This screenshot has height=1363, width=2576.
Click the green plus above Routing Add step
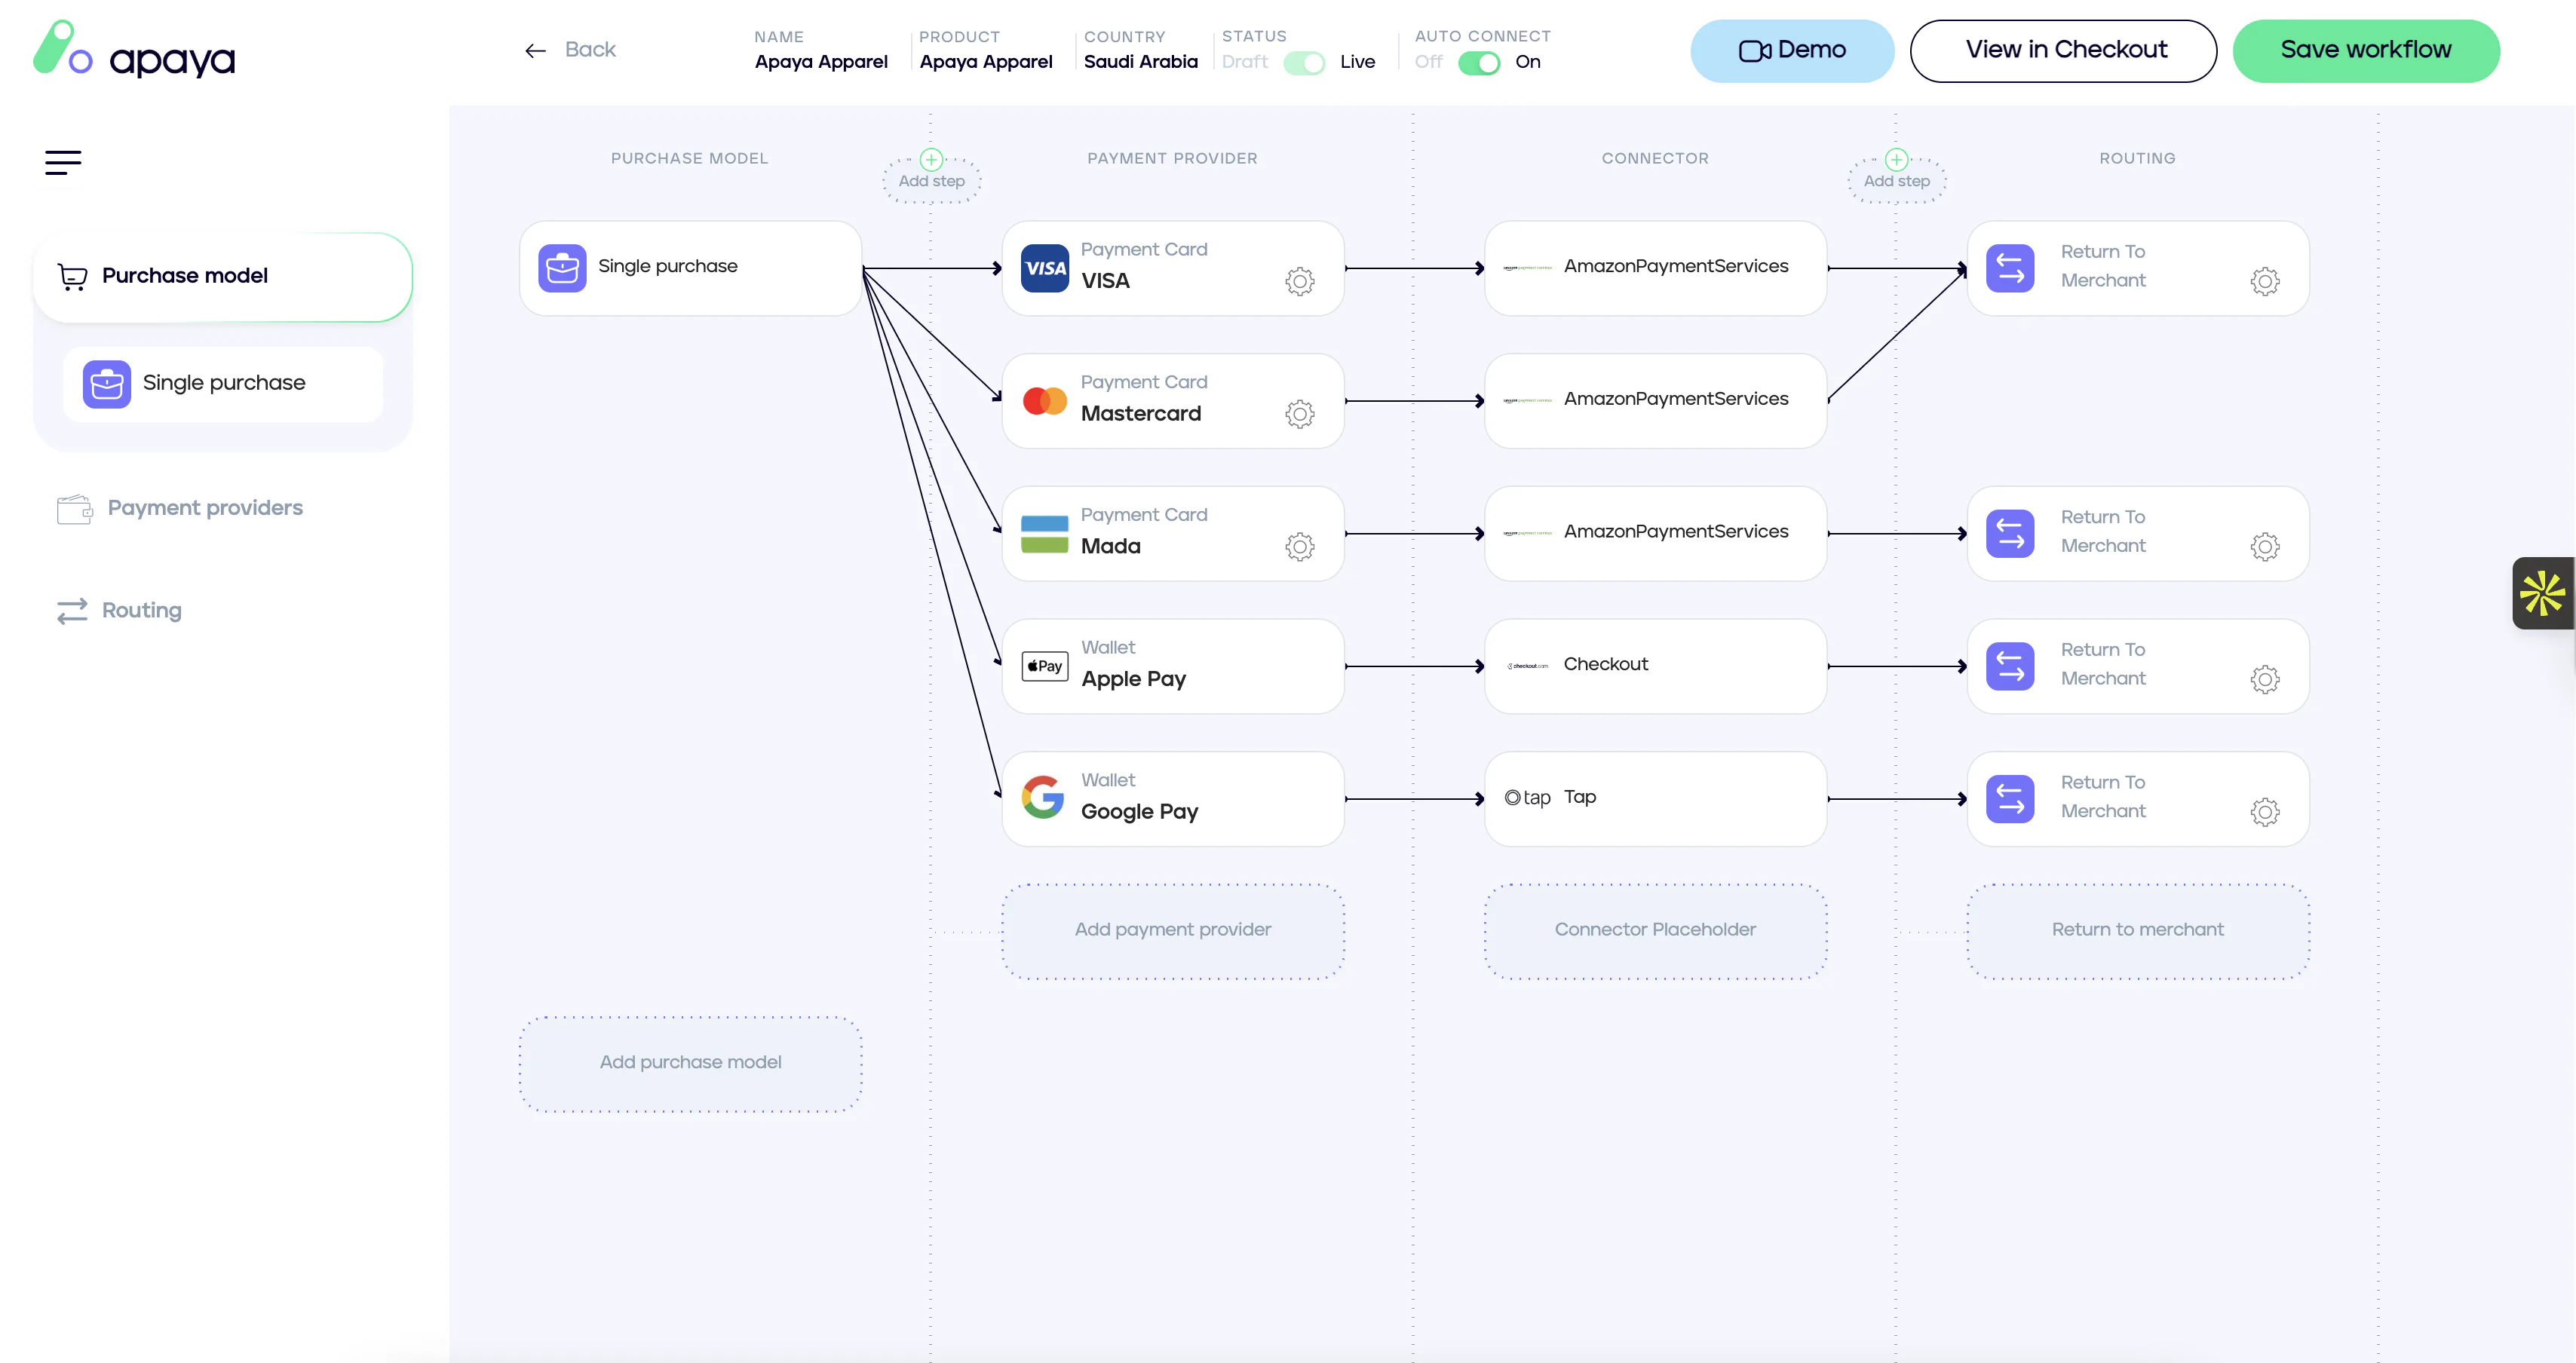[1896, 160]
